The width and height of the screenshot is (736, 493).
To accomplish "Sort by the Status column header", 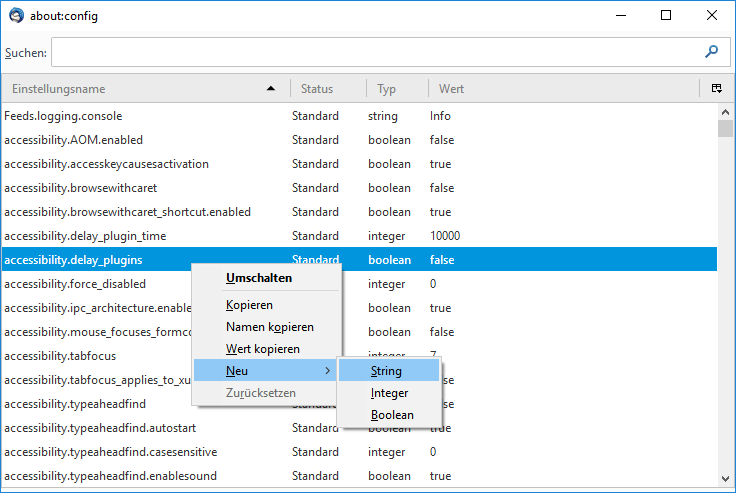I will click(317, 89).
